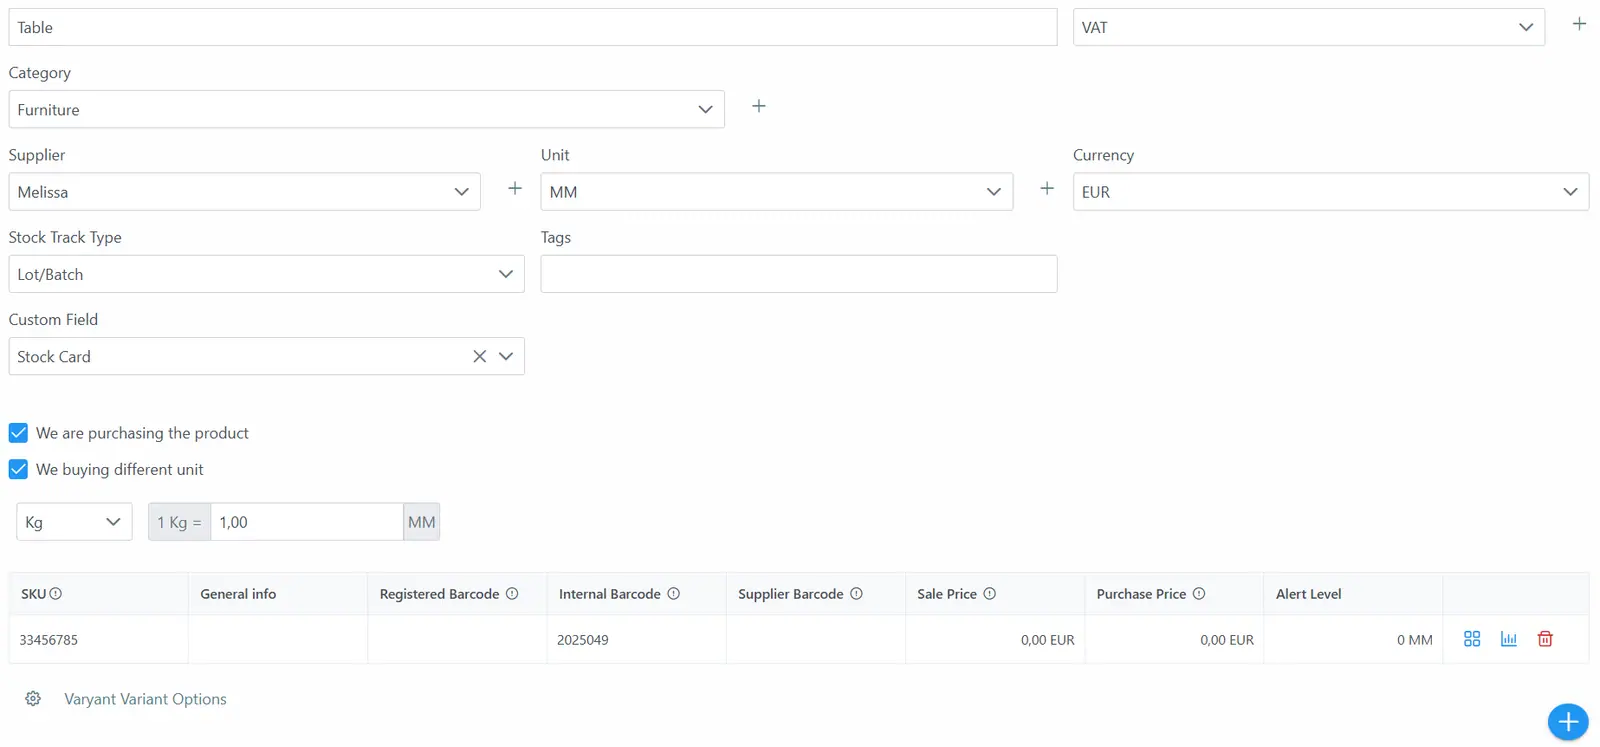The image size is (1600, 747).
Task: Open the variant options gear icon
Action: pos(33,699)
